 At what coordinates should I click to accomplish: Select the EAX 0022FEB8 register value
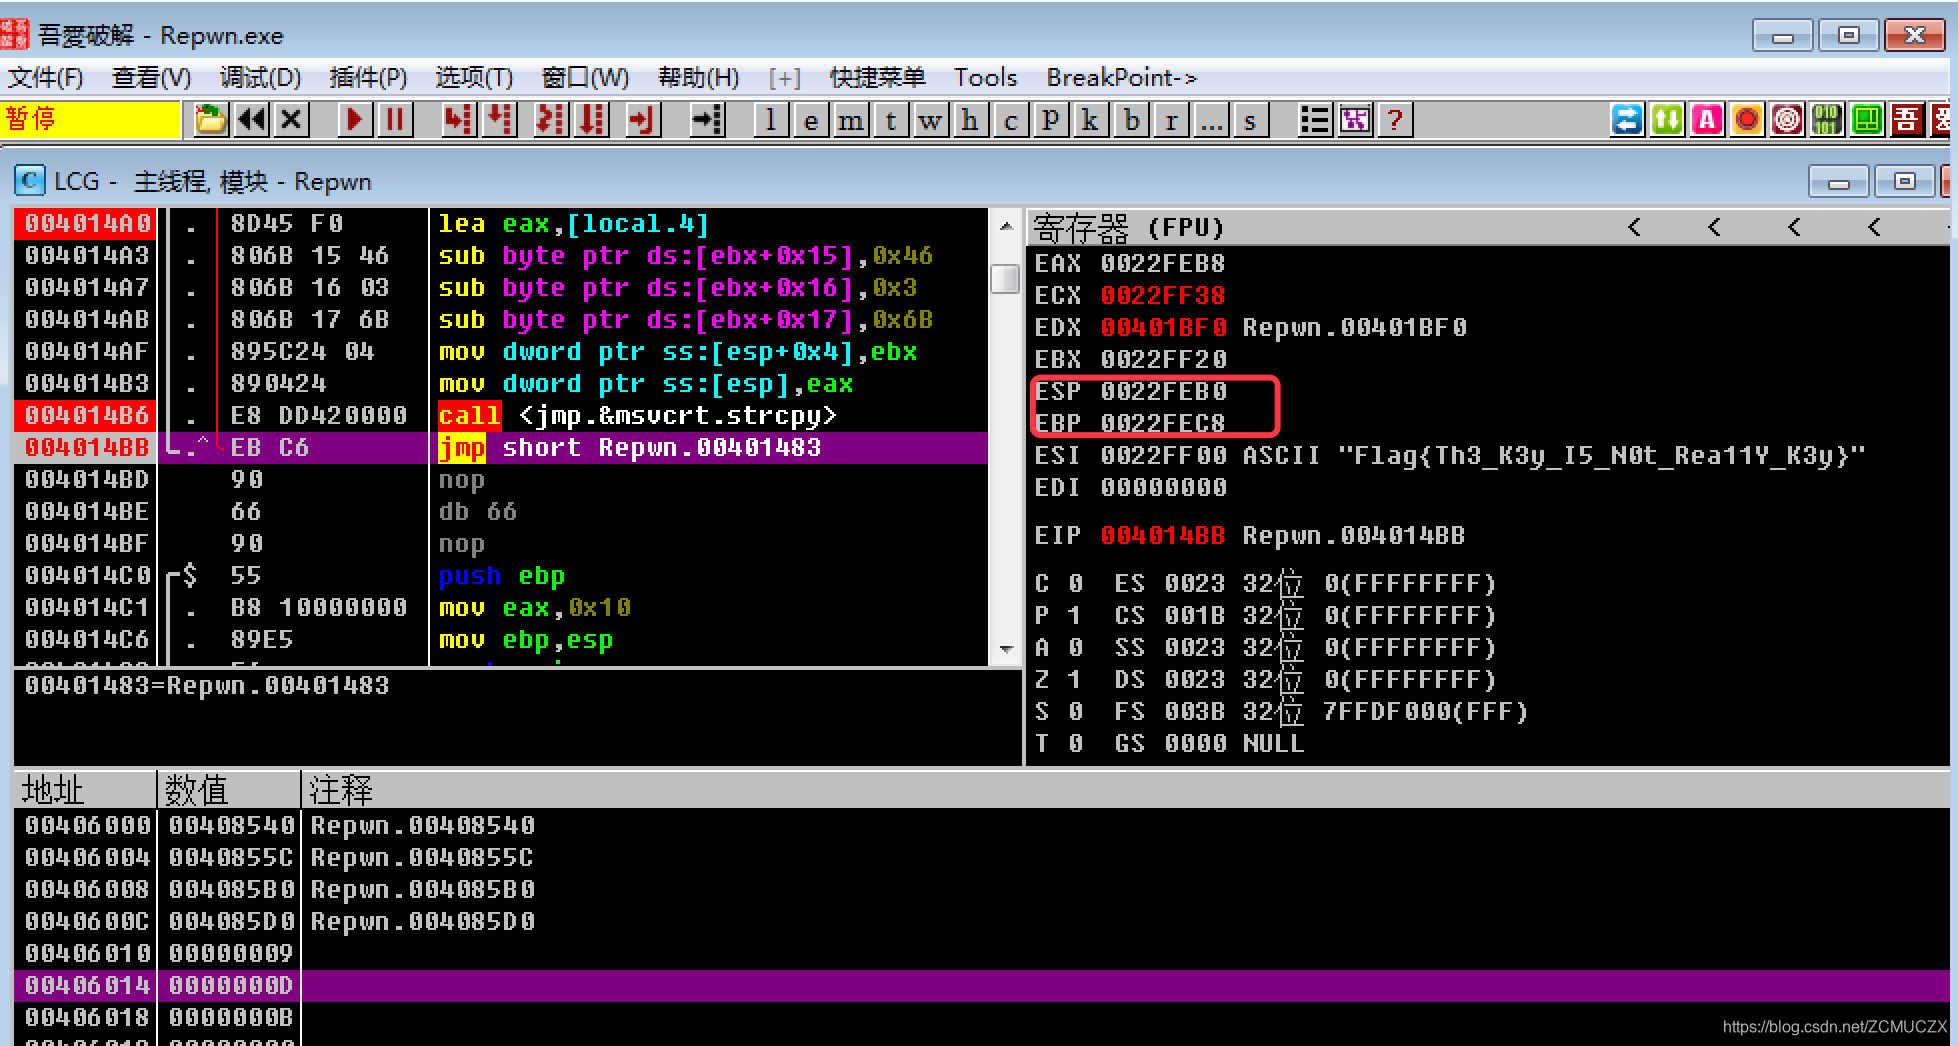[1163, 263]
